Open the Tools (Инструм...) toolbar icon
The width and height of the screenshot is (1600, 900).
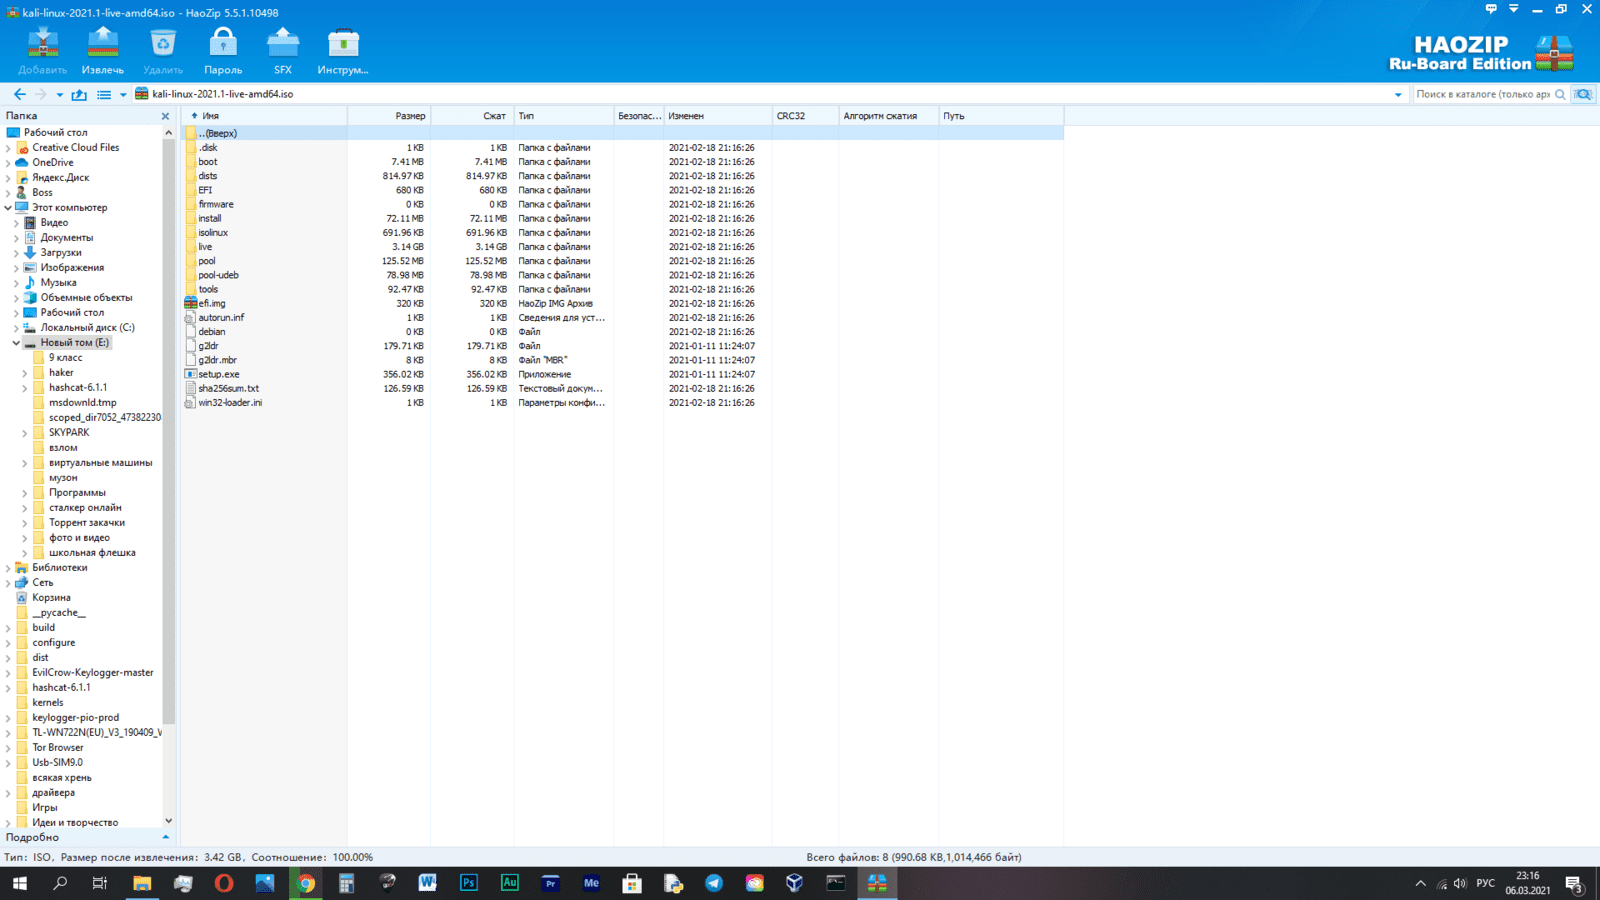343,51
